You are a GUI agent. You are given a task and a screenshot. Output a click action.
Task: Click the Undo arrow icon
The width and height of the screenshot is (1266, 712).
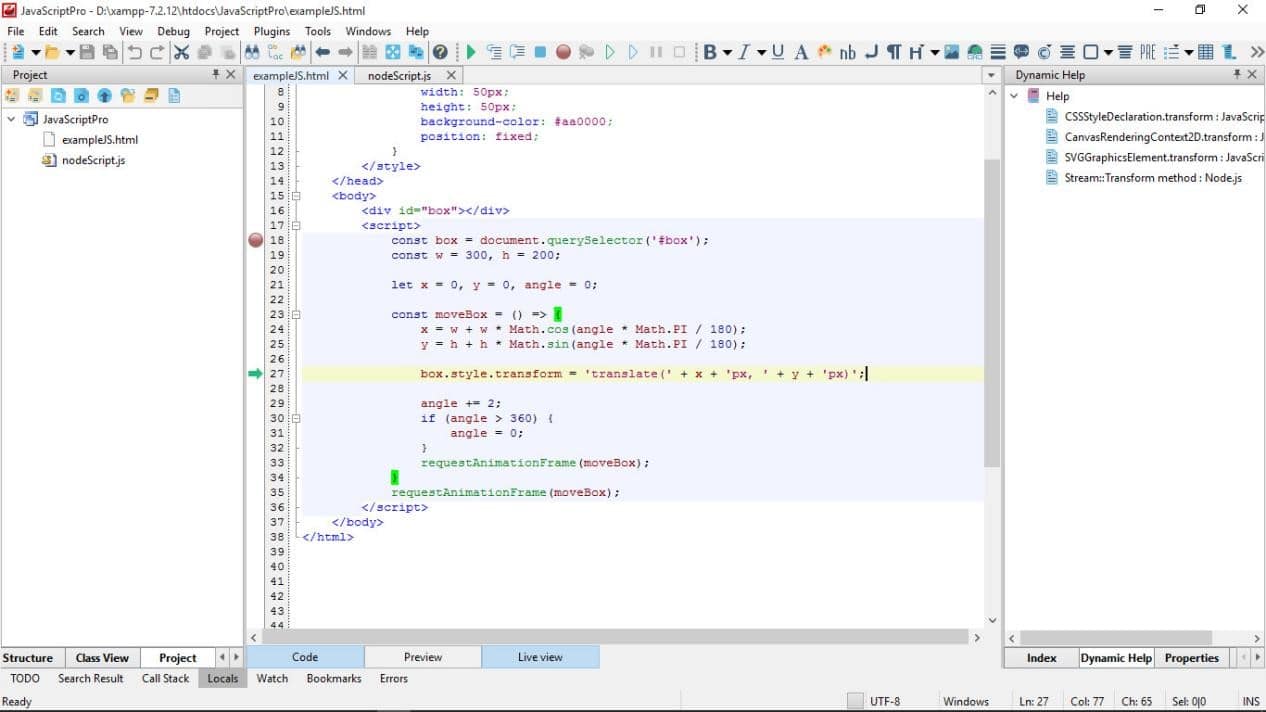134,52
